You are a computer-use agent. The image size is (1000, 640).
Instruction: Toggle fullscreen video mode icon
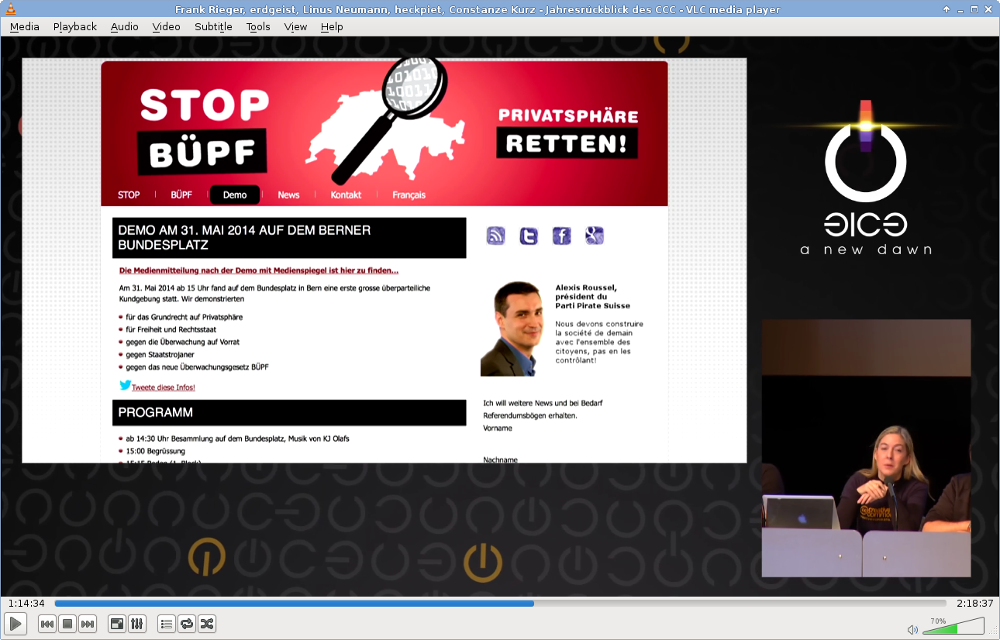click(117, 623)
